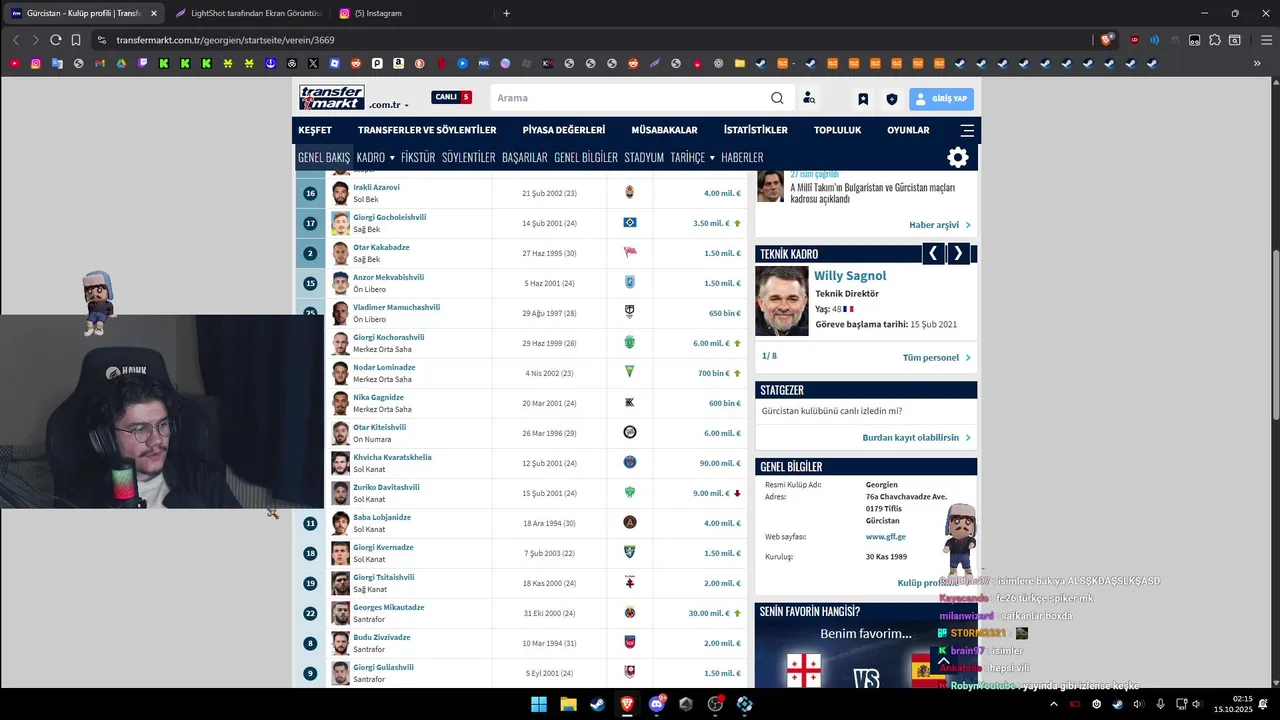1280x720 pixels.
Task: Click the browser reload icon
Action: coord(55,40)
